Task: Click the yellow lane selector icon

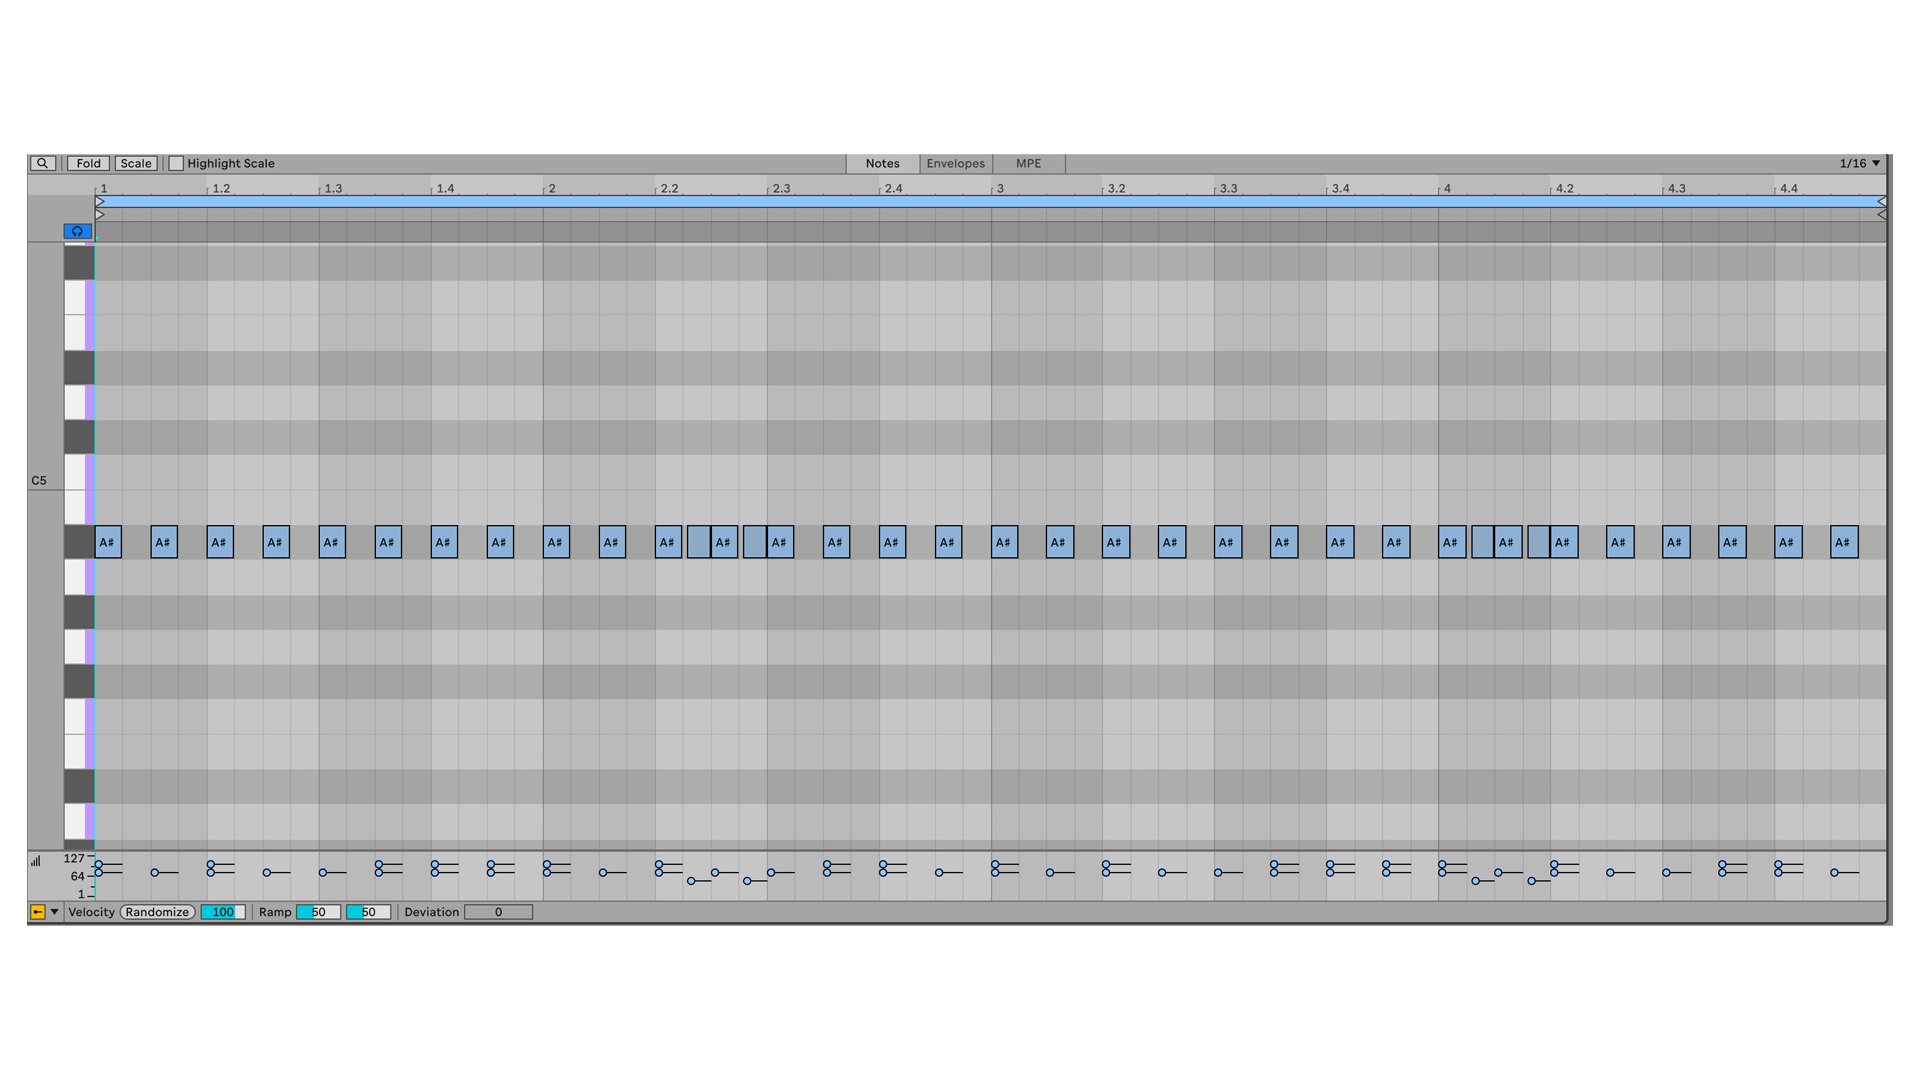Action: click(x=37, y=912)
